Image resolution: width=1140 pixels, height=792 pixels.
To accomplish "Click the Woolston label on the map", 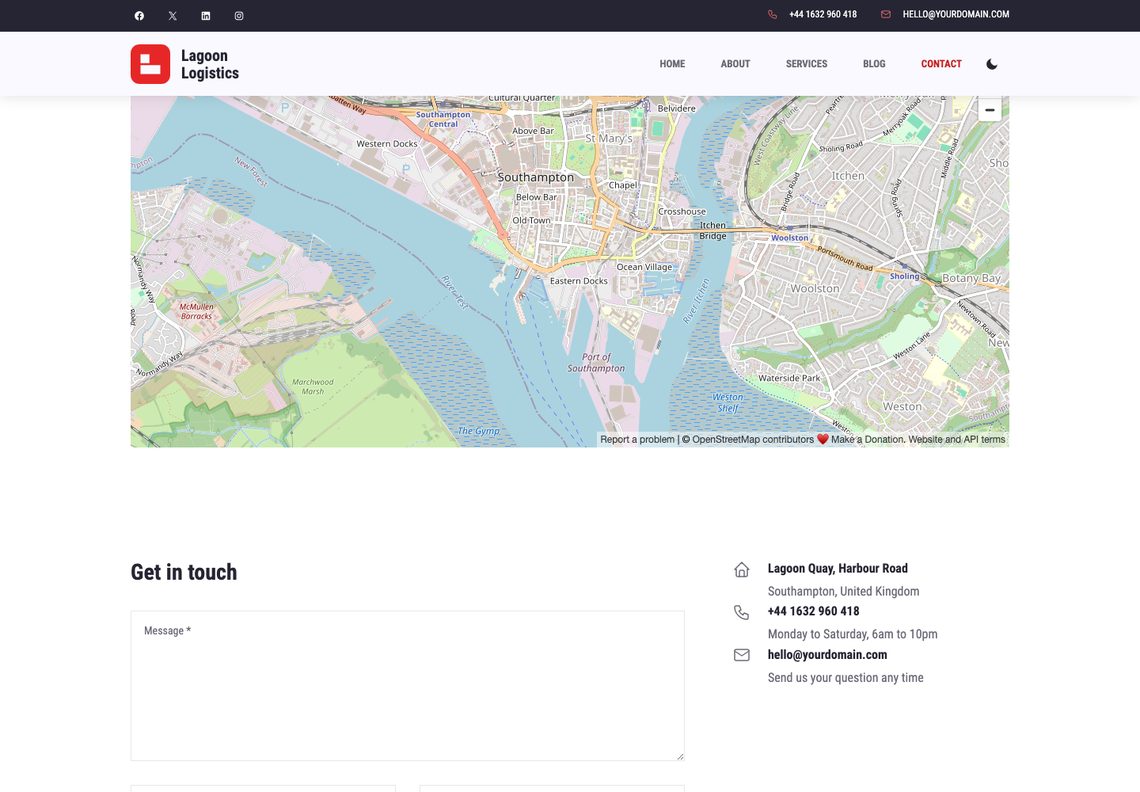I will [814, 289].
